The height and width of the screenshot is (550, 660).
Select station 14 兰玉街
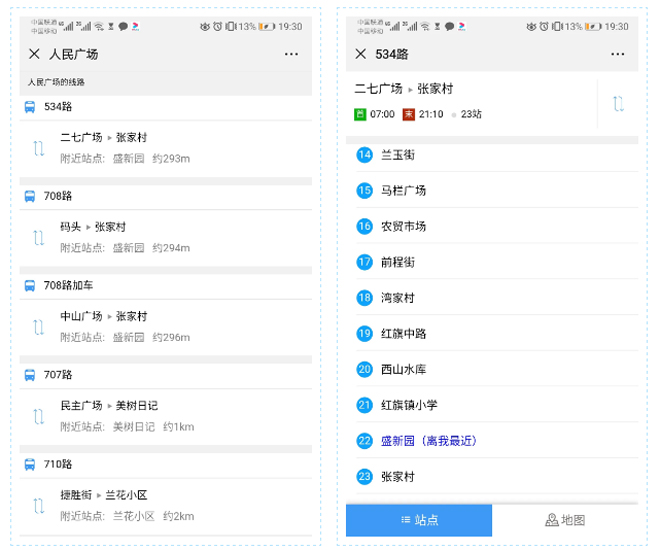click(x=398, y=155)
